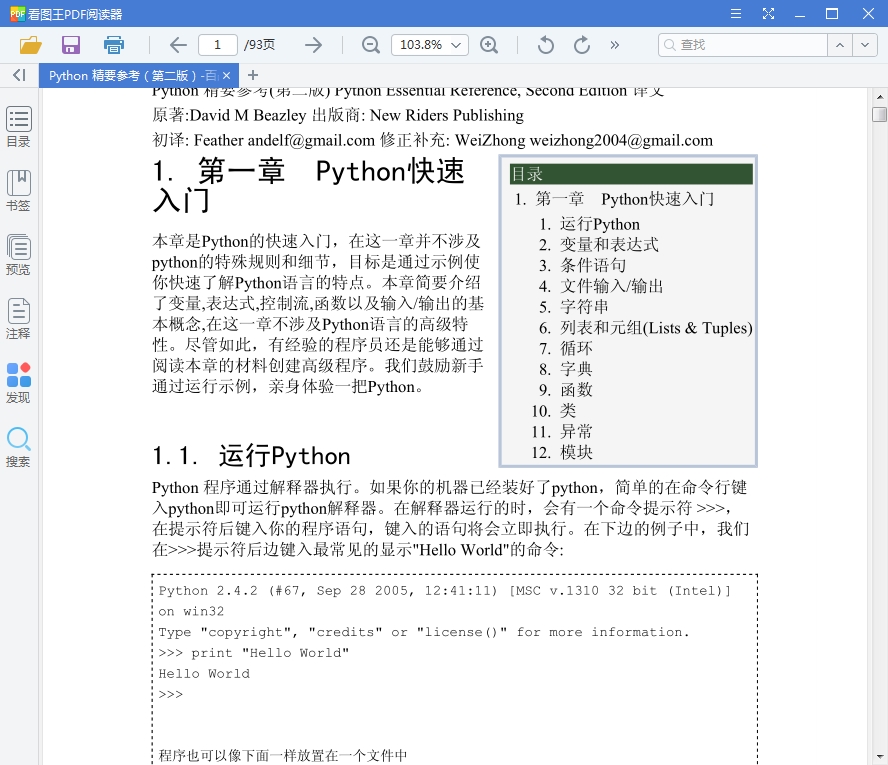Click the scrollbar down arrow
This screenshot has width=888, height=765.
click(880, 757)
